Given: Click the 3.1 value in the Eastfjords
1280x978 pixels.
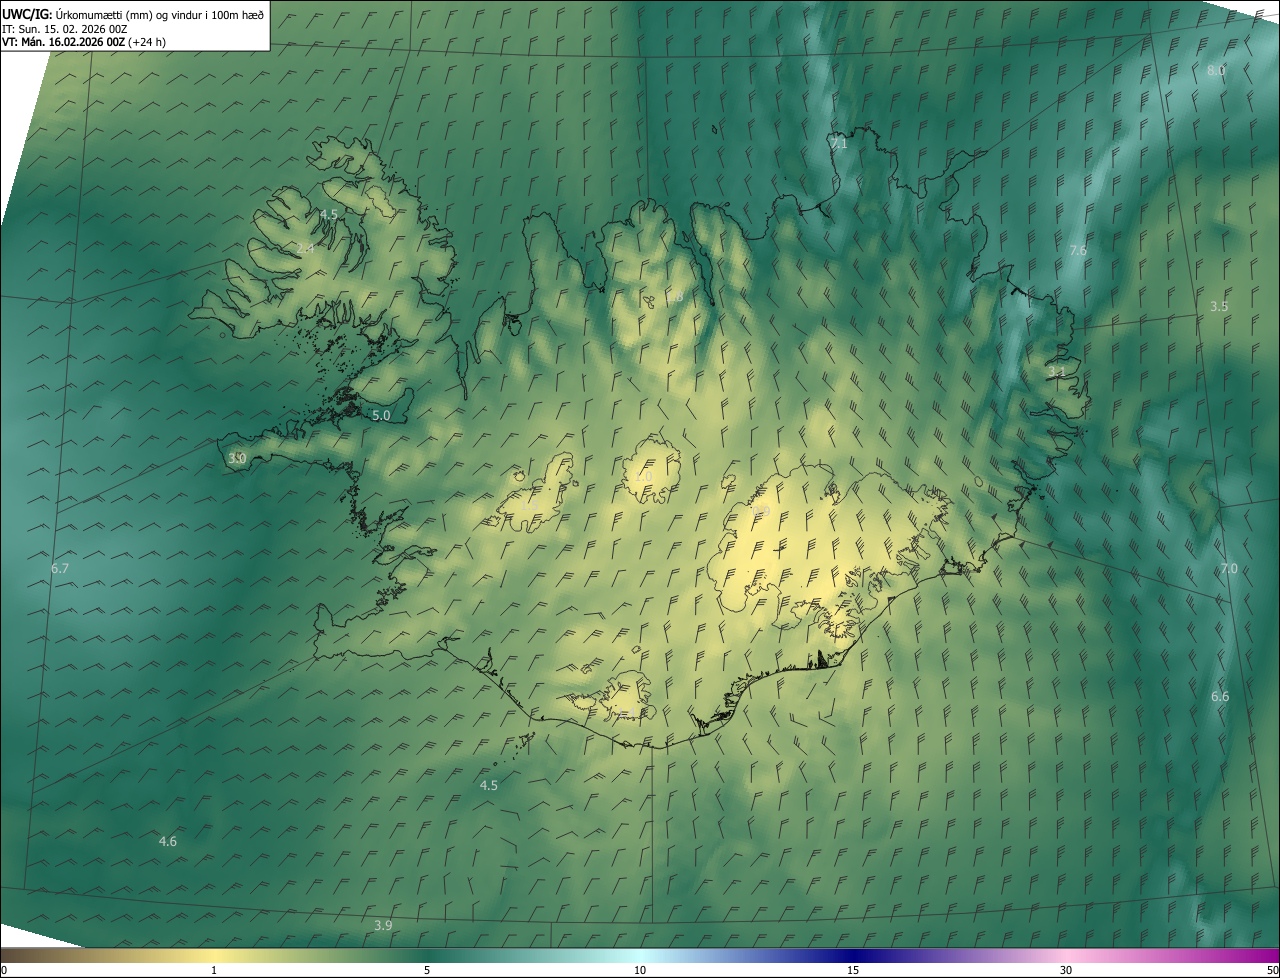Looking at the screenshot, I should point(1056,372).
